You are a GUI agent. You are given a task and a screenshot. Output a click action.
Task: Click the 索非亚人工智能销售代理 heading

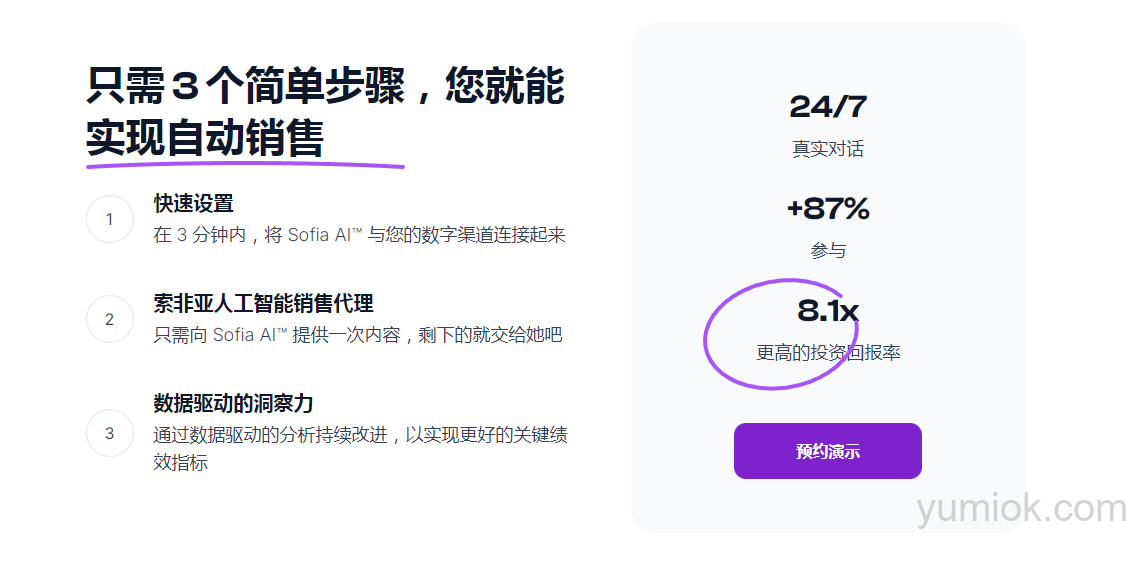tap(264, 303)
